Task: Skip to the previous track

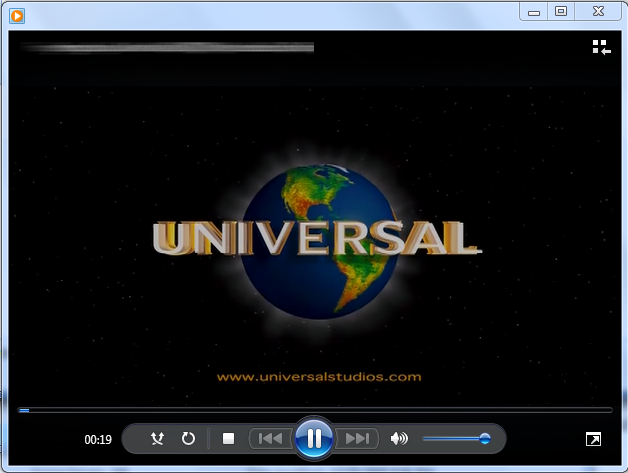Action: coord(271,439)
